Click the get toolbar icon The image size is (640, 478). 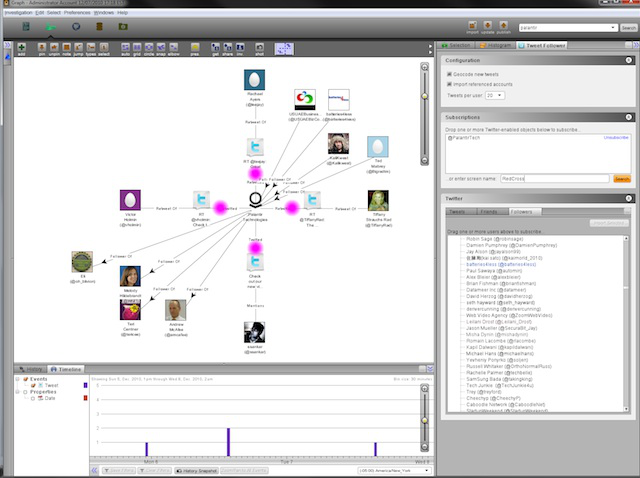point(216,48)
